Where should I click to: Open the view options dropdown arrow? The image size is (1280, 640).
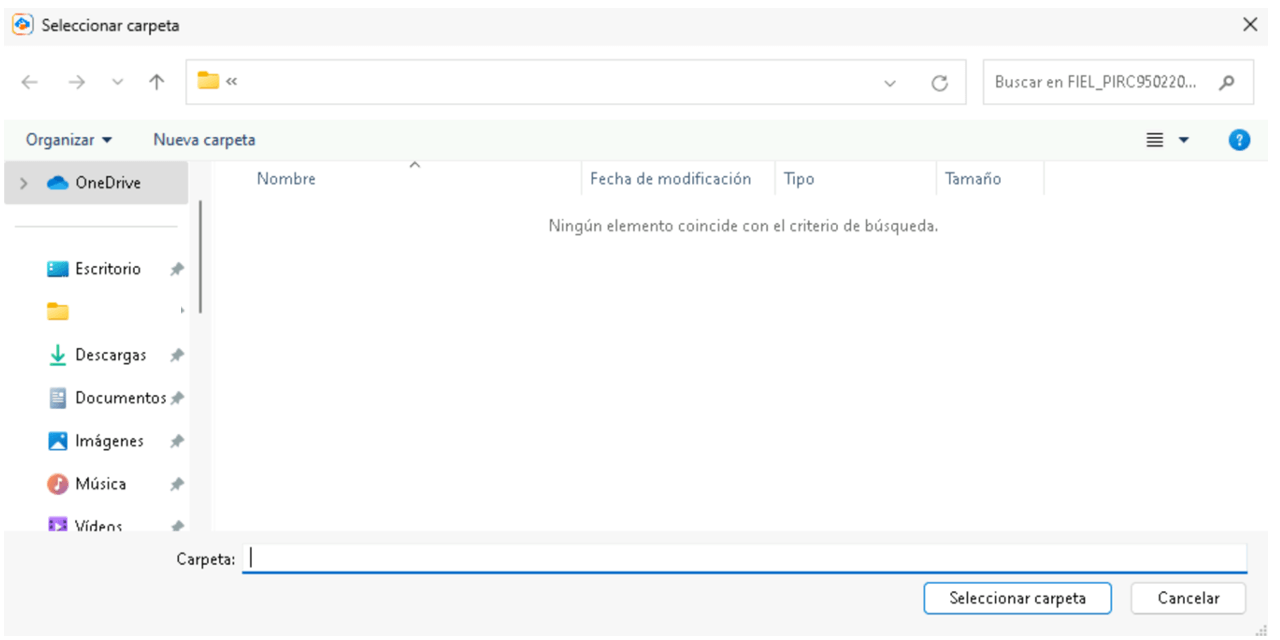[1184, 140]
